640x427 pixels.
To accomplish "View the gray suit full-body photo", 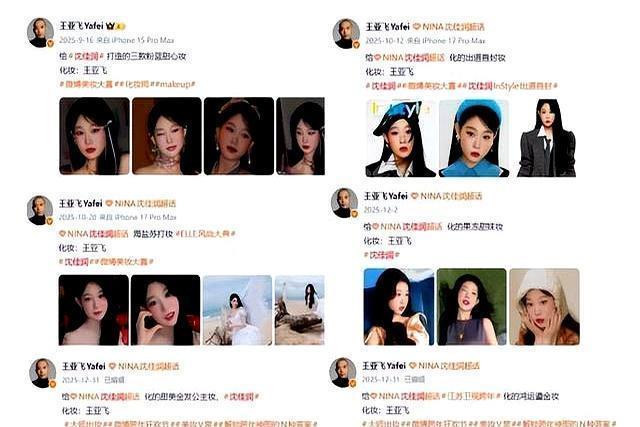I will (x=547, y=138).
